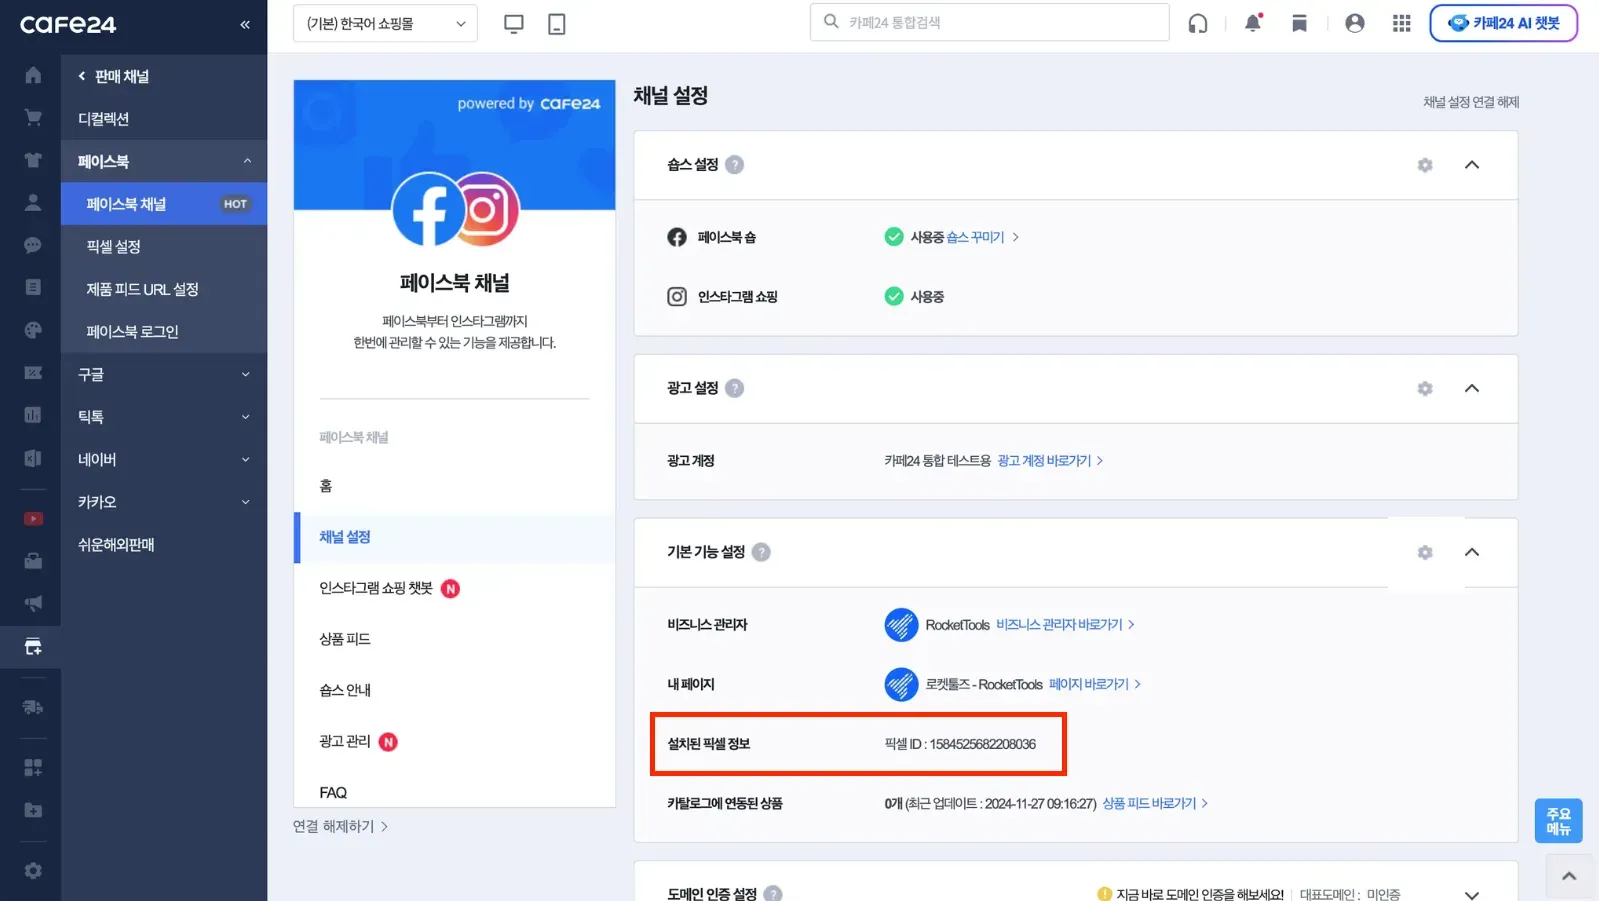Expand the 네이버 sidebar group
1599x901 pixels.
164,459
